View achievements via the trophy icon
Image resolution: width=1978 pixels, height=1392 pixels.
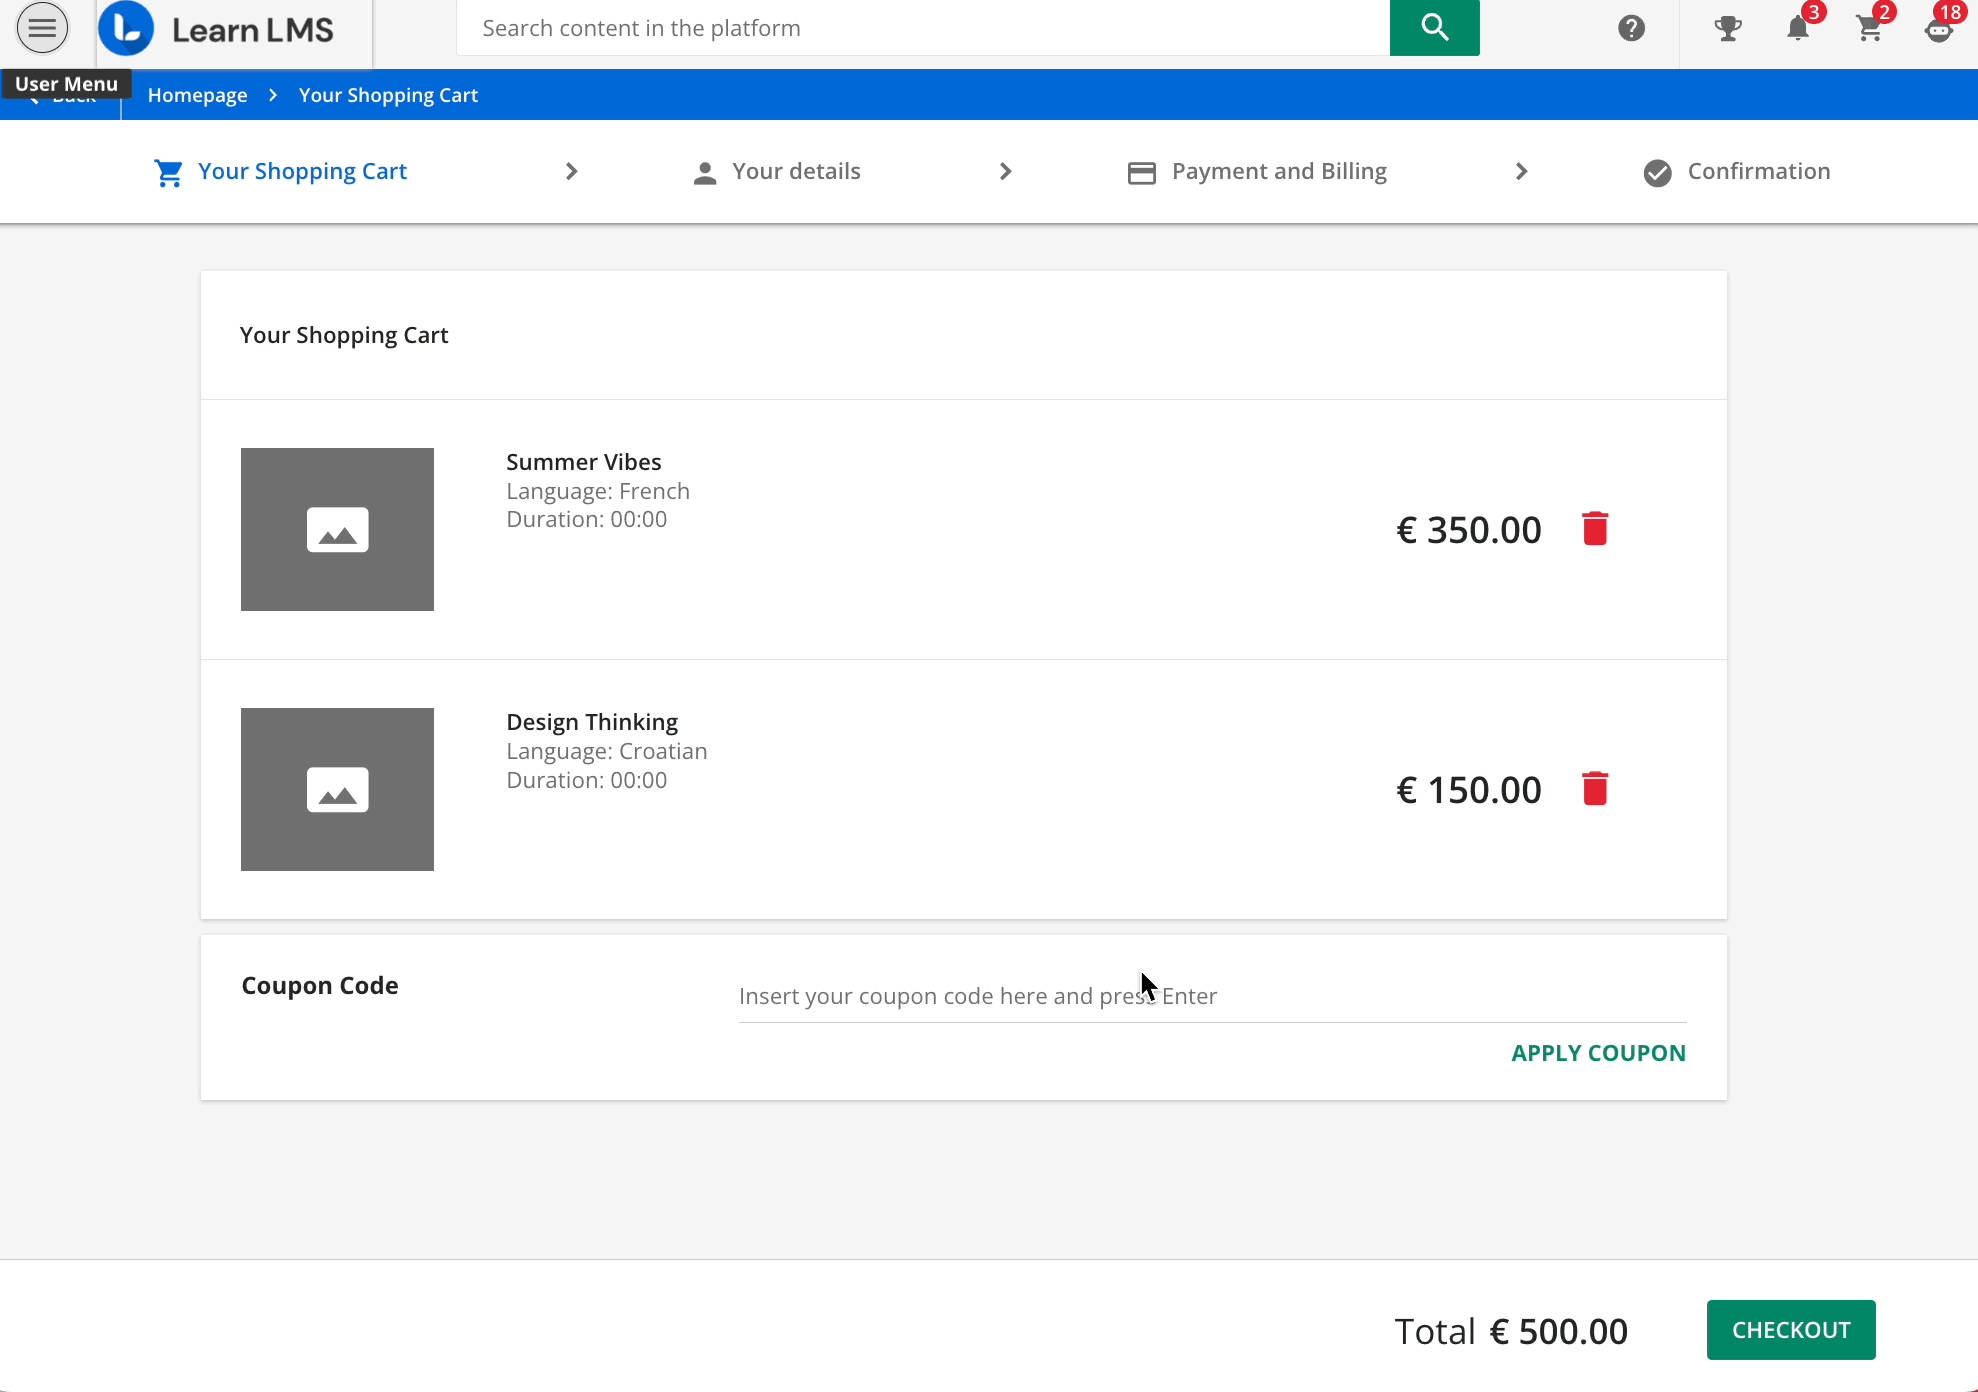coord(1729,28)
